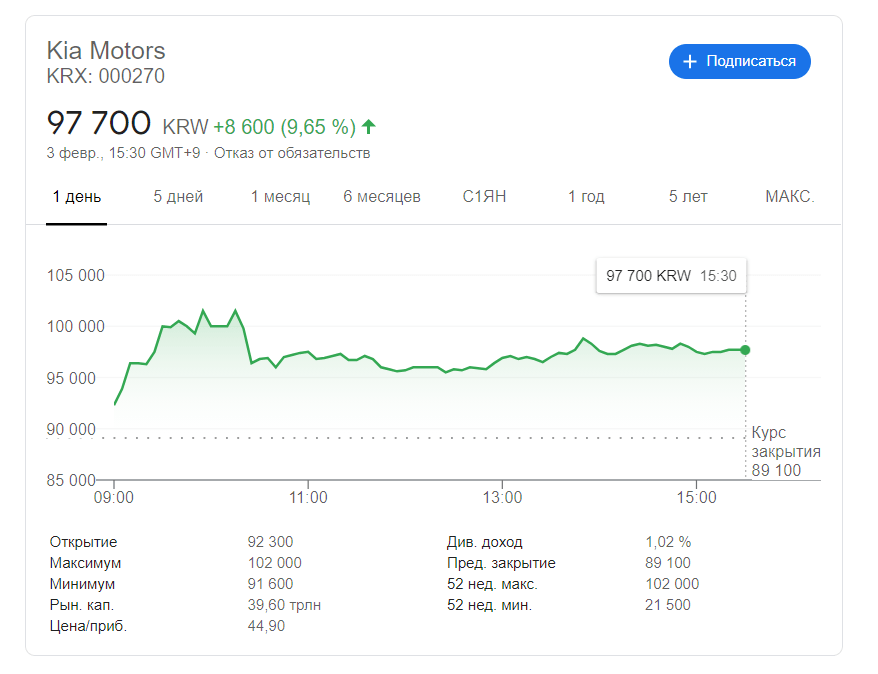Click the Рын. кап. value 39,60 трлн
Screen dimensions: 878x674
click(x=284, y=605)
